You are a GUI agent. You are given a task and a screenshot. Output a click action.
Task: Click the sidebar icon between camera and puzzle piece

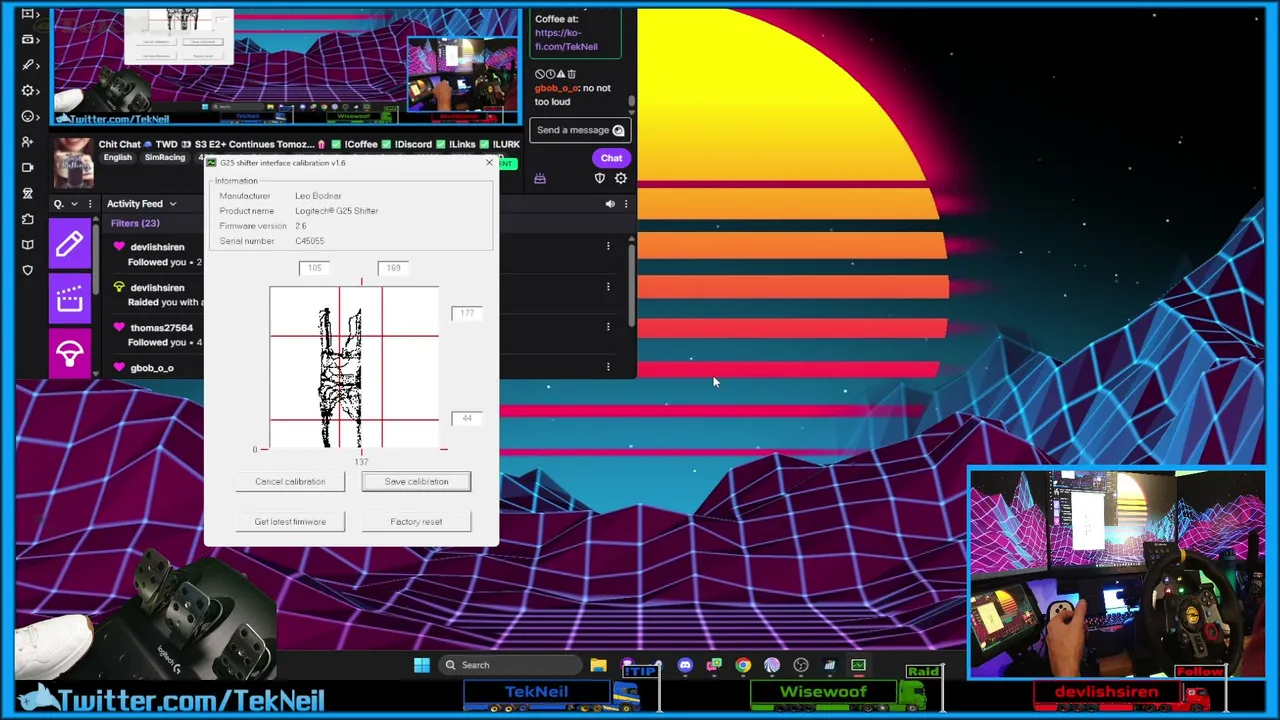pos(27,193)
